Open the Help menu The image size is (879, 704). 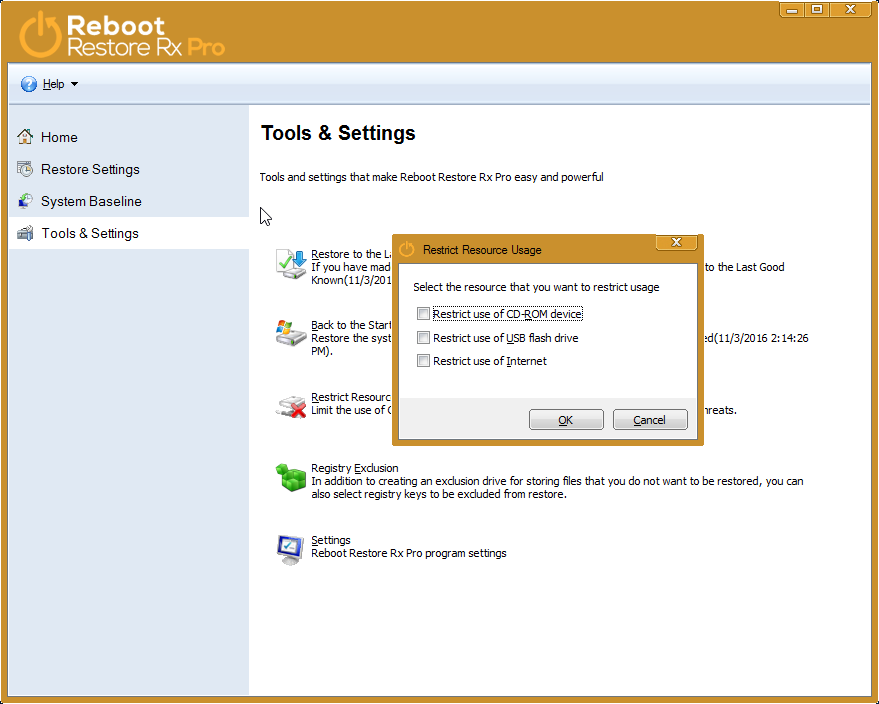53,84
